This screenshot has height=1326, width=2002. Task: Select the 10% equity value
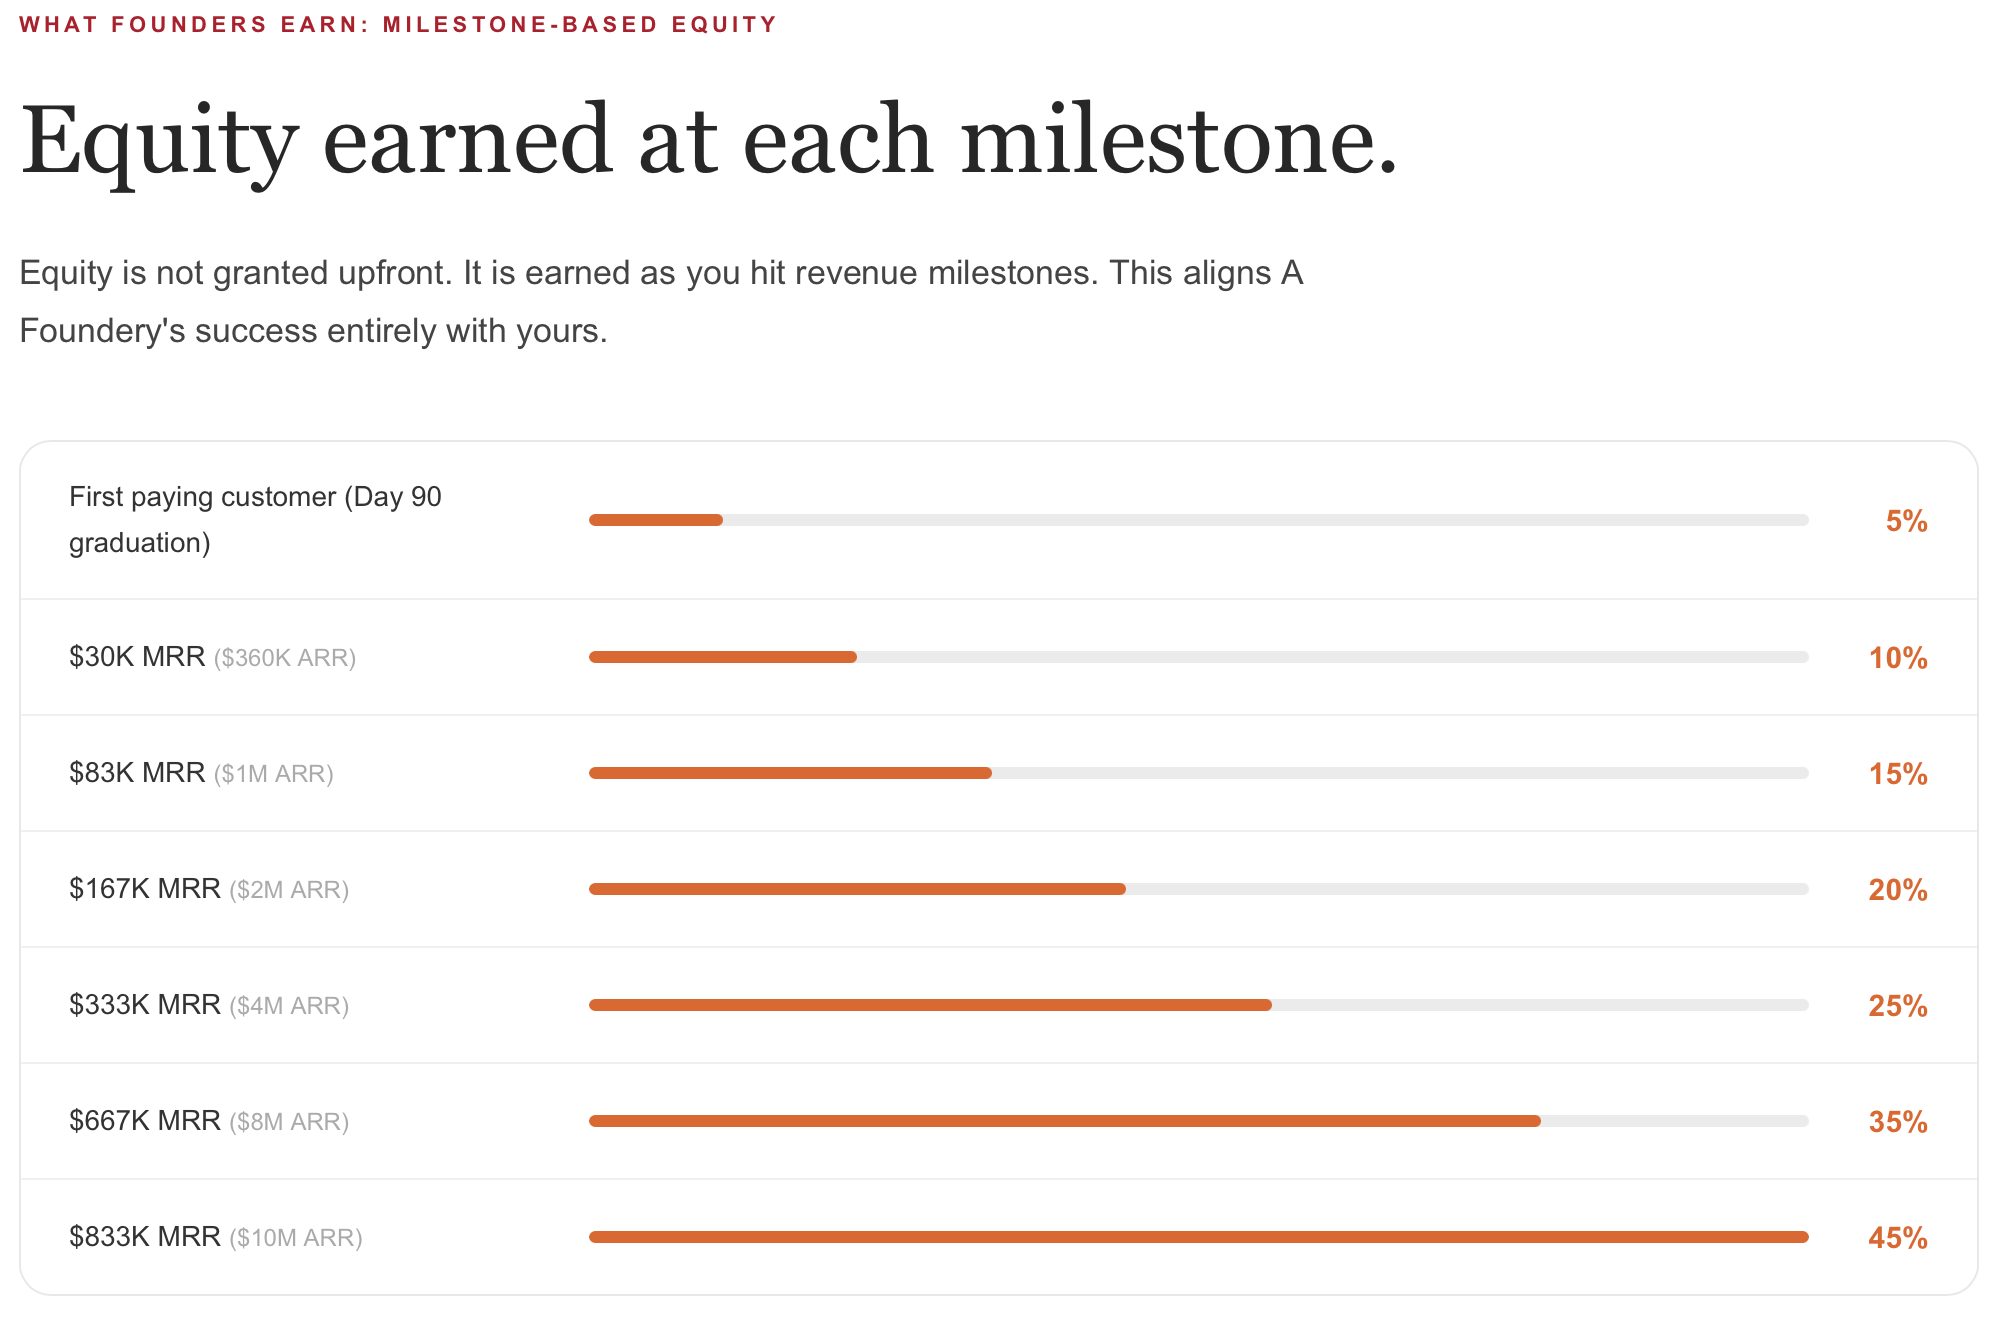click(x=1898, y=658)
